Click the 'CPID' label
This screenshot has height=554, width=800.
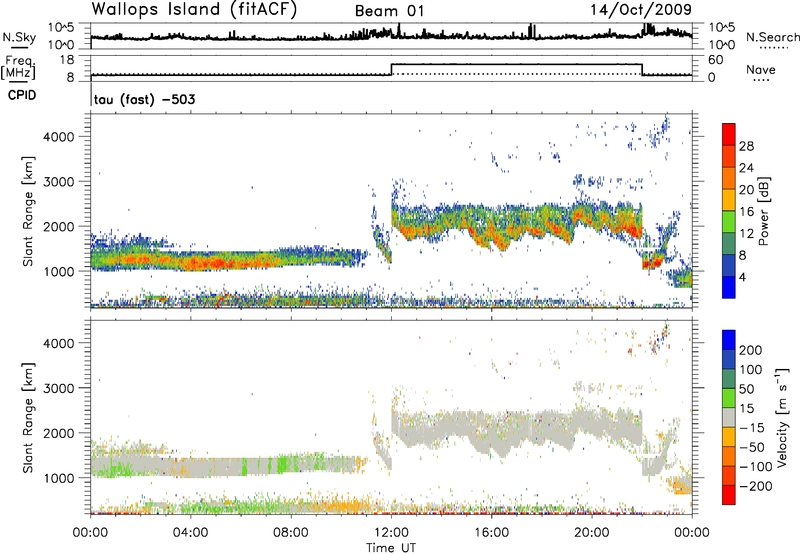pos(22,95)
